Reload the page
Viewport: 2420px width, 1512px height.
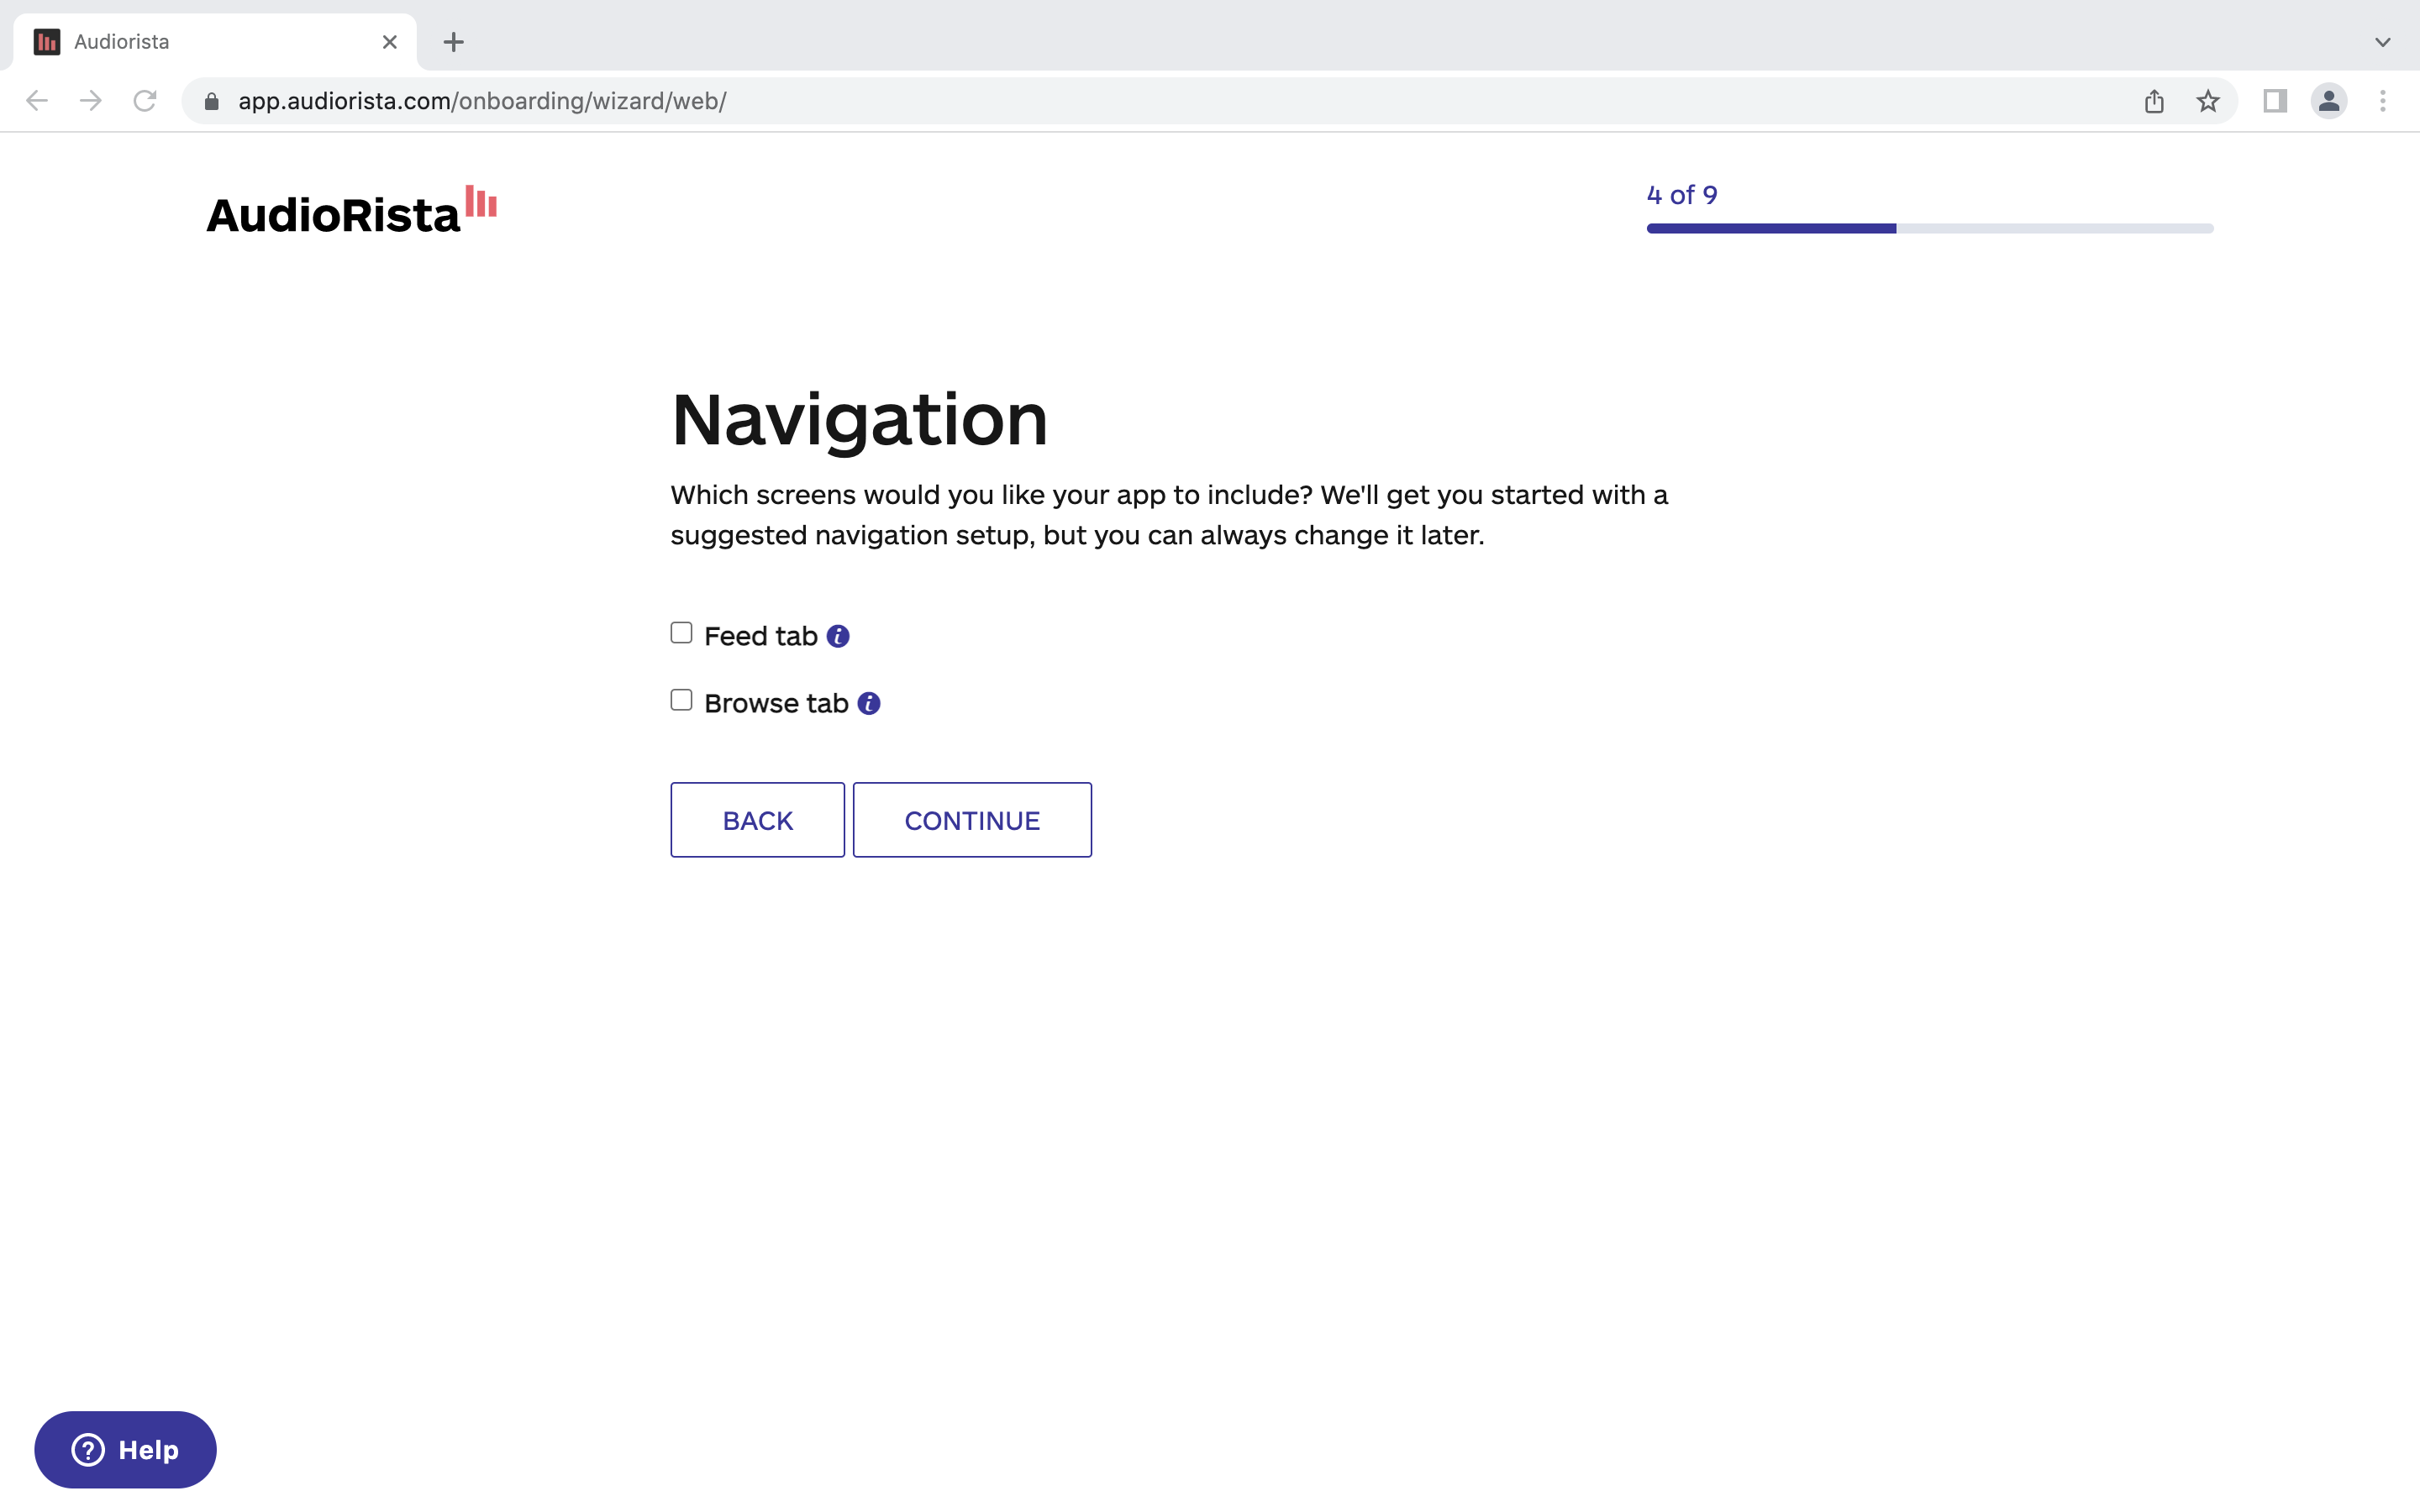145,101
